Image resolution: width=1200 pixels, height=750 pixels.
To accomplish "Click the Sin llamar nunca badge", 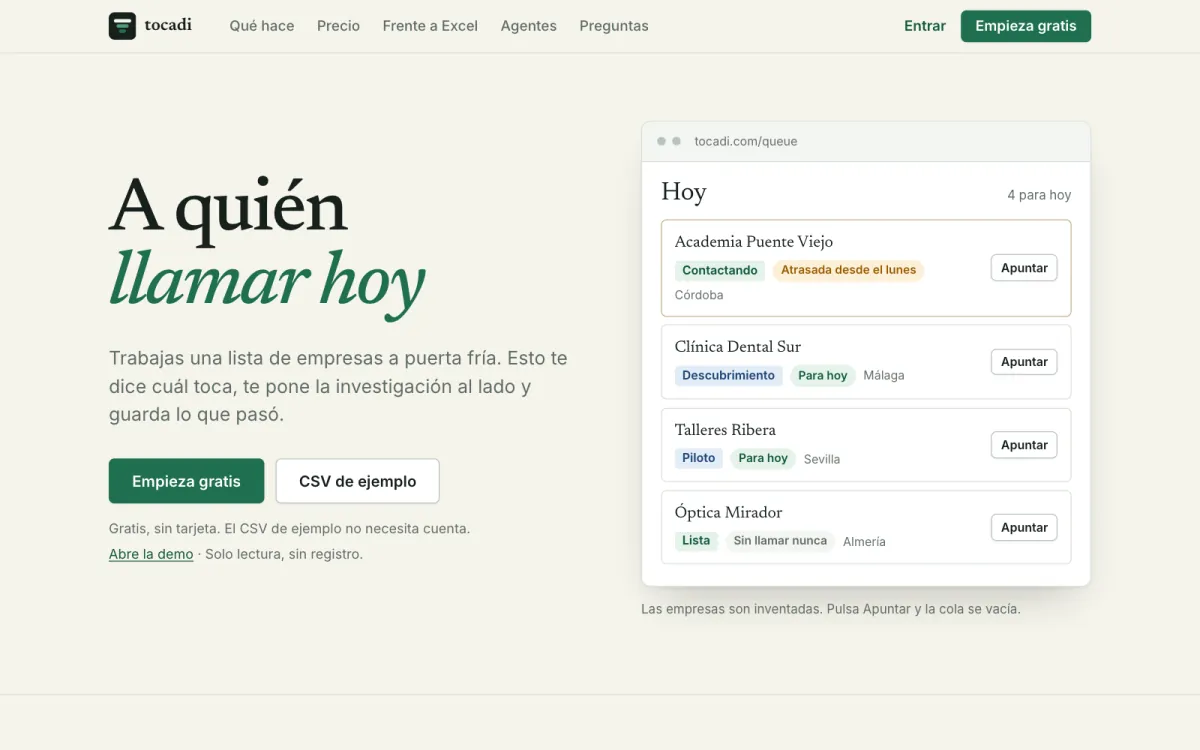I will [780, 541].
